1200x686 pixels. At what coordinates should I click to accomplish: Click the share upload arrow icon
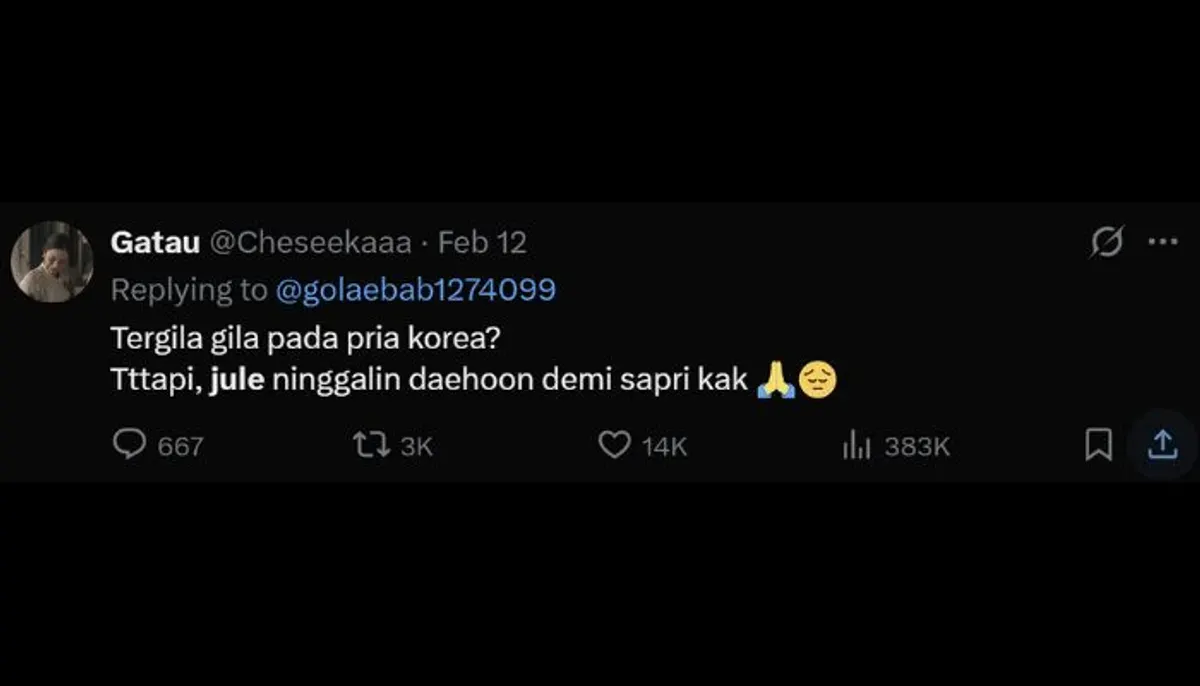[1162, 445]
